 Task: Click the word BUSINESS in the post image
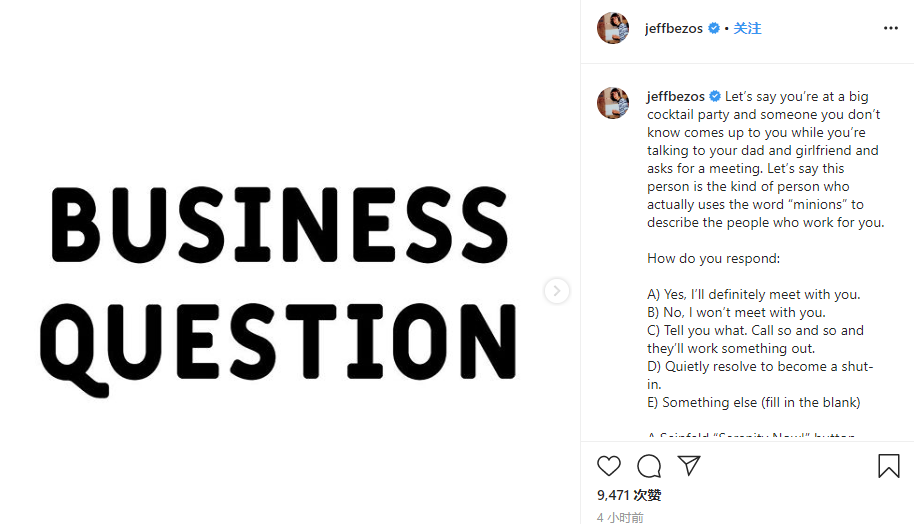279,225
